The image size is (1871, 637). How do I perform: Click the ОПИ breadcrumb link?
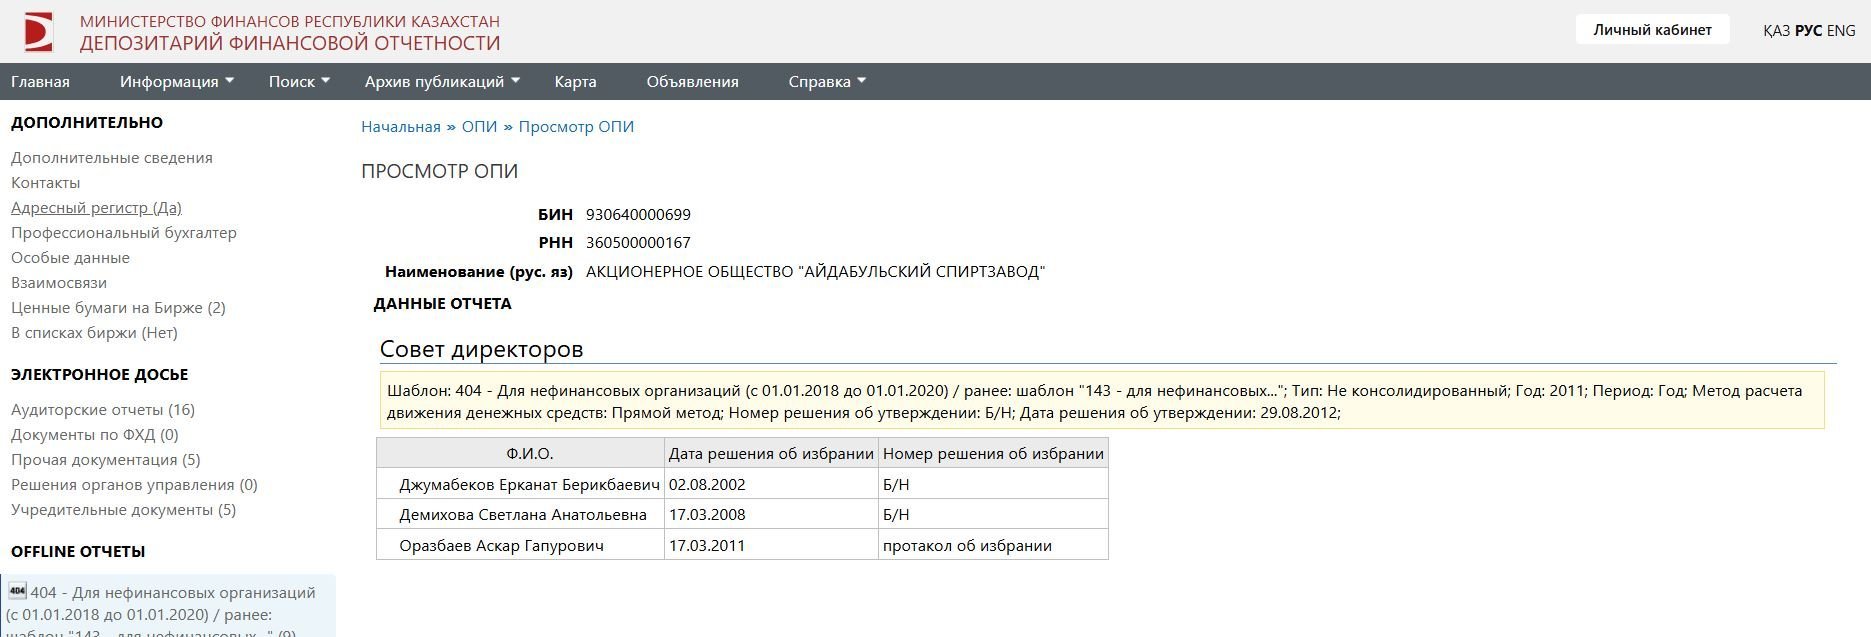coord(479,127)
